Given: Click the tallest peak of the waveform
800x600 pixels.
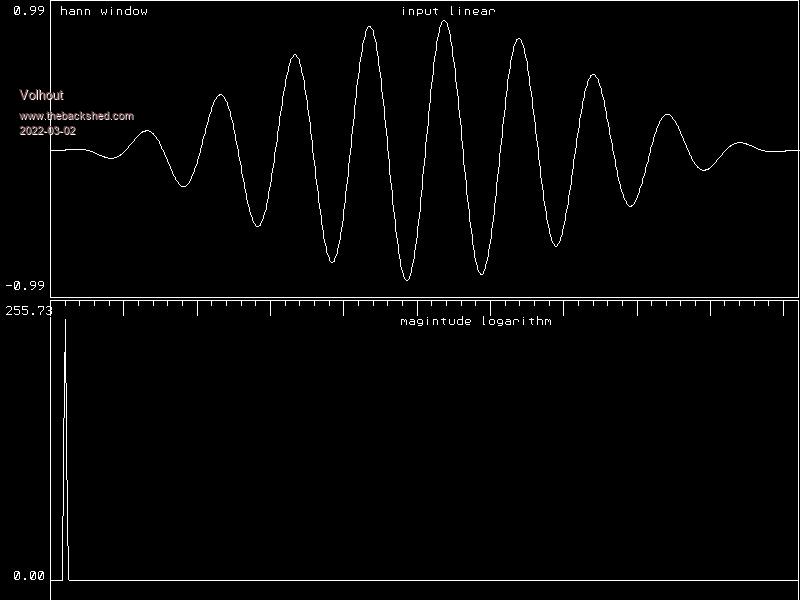Looking at the screenshot, I should [x=444, y=21].
